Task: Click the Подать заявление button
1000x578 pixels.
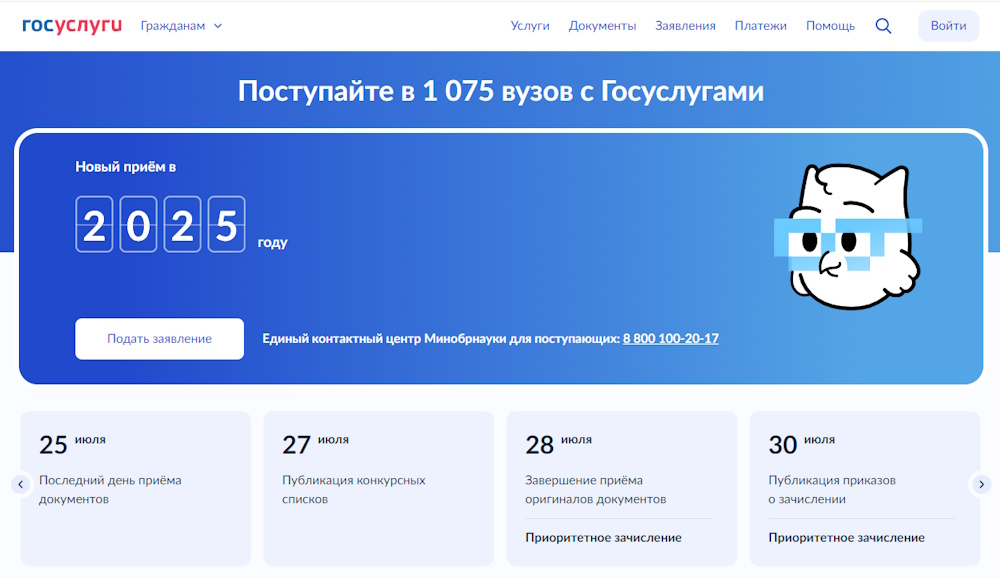Action: tap(159, 339)
